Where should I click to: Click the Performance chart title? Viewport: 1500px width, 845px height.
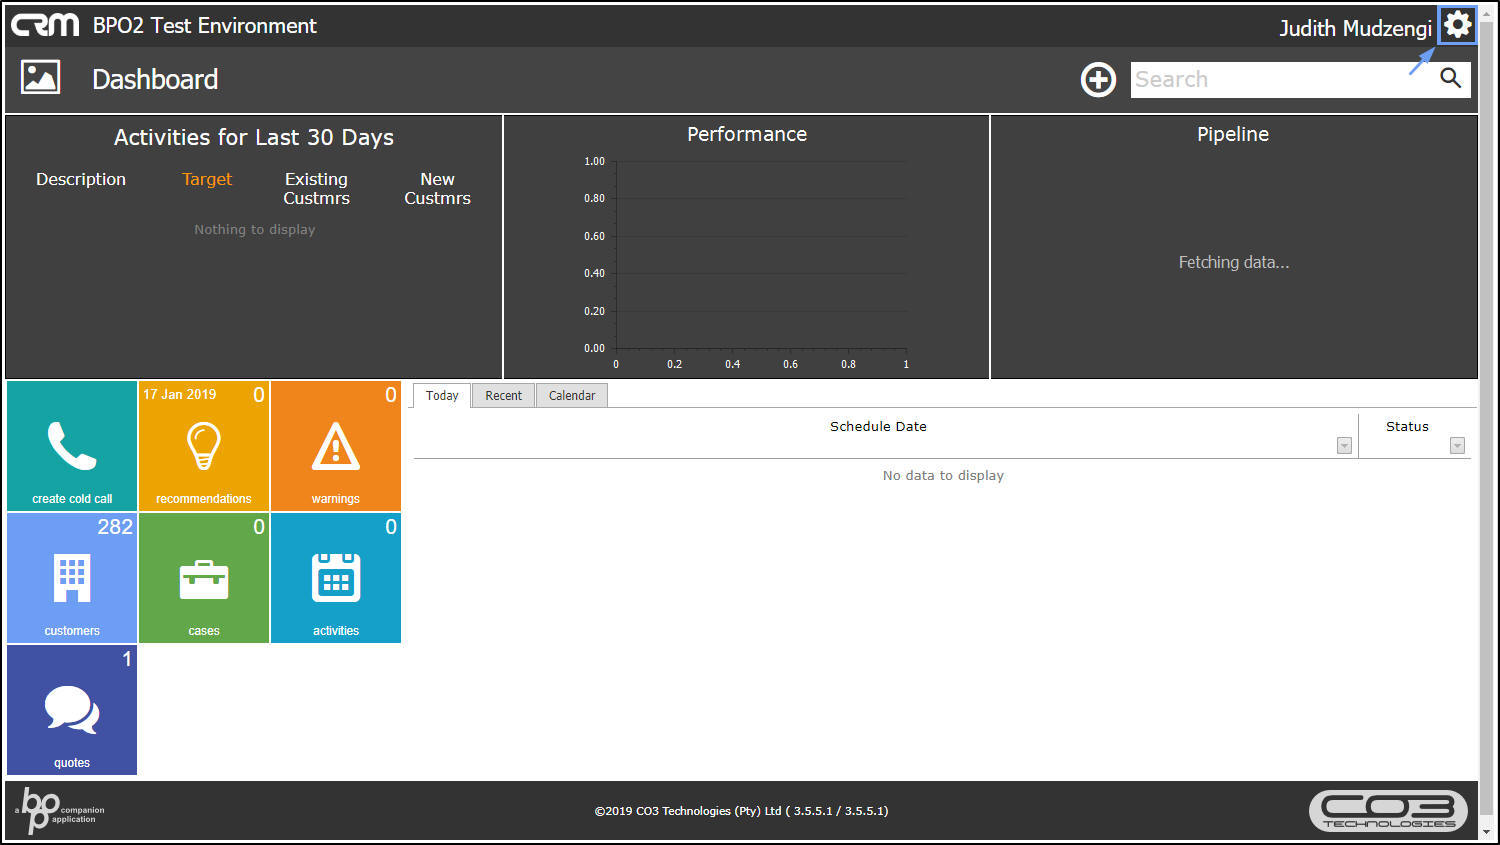point(747,134)
